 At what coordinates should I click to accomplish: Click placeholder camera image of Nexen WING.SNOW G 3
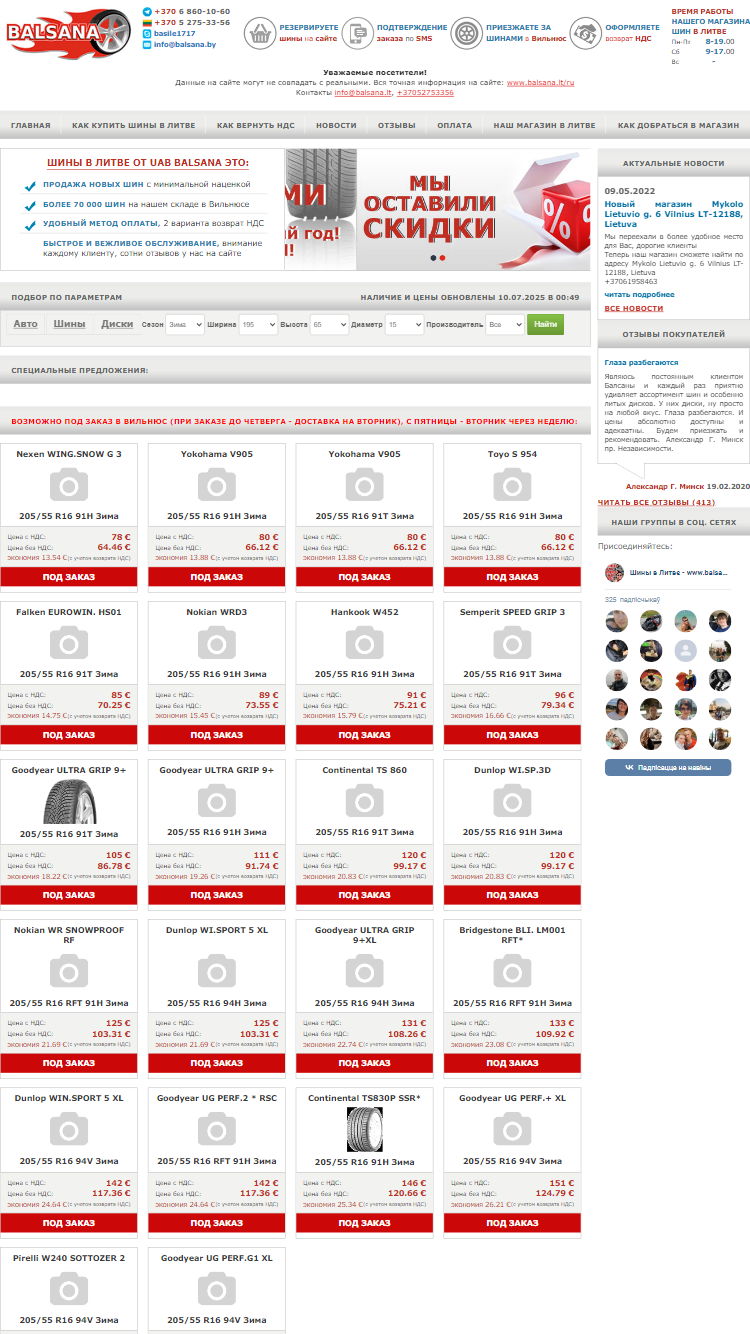click(x=69, y=485)
